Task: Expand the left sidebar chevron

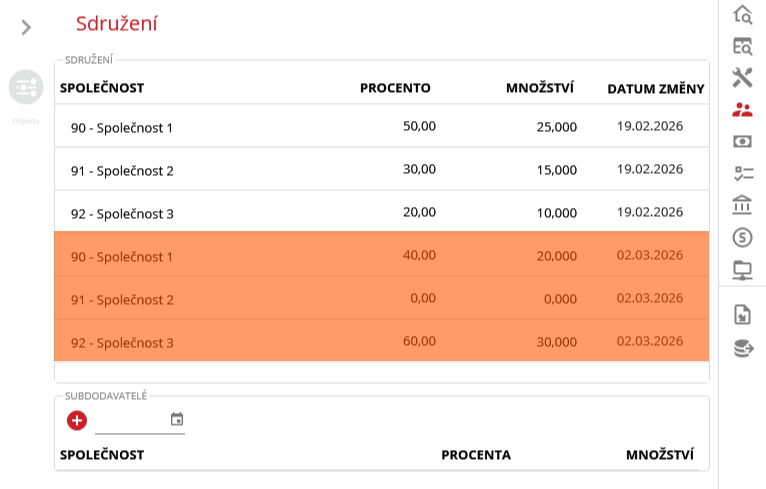Action: 27,27
